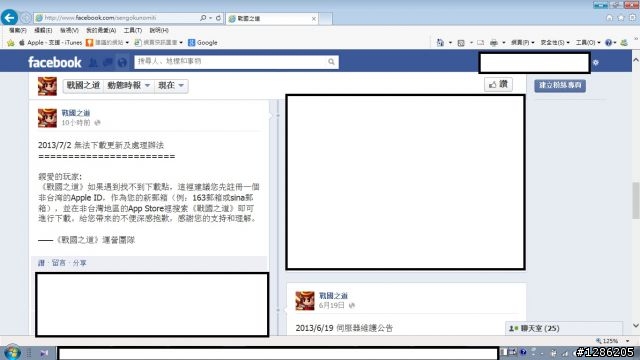Click the read mail icon in command bar
The image size is (640, 360).
[x=480, y=42]
